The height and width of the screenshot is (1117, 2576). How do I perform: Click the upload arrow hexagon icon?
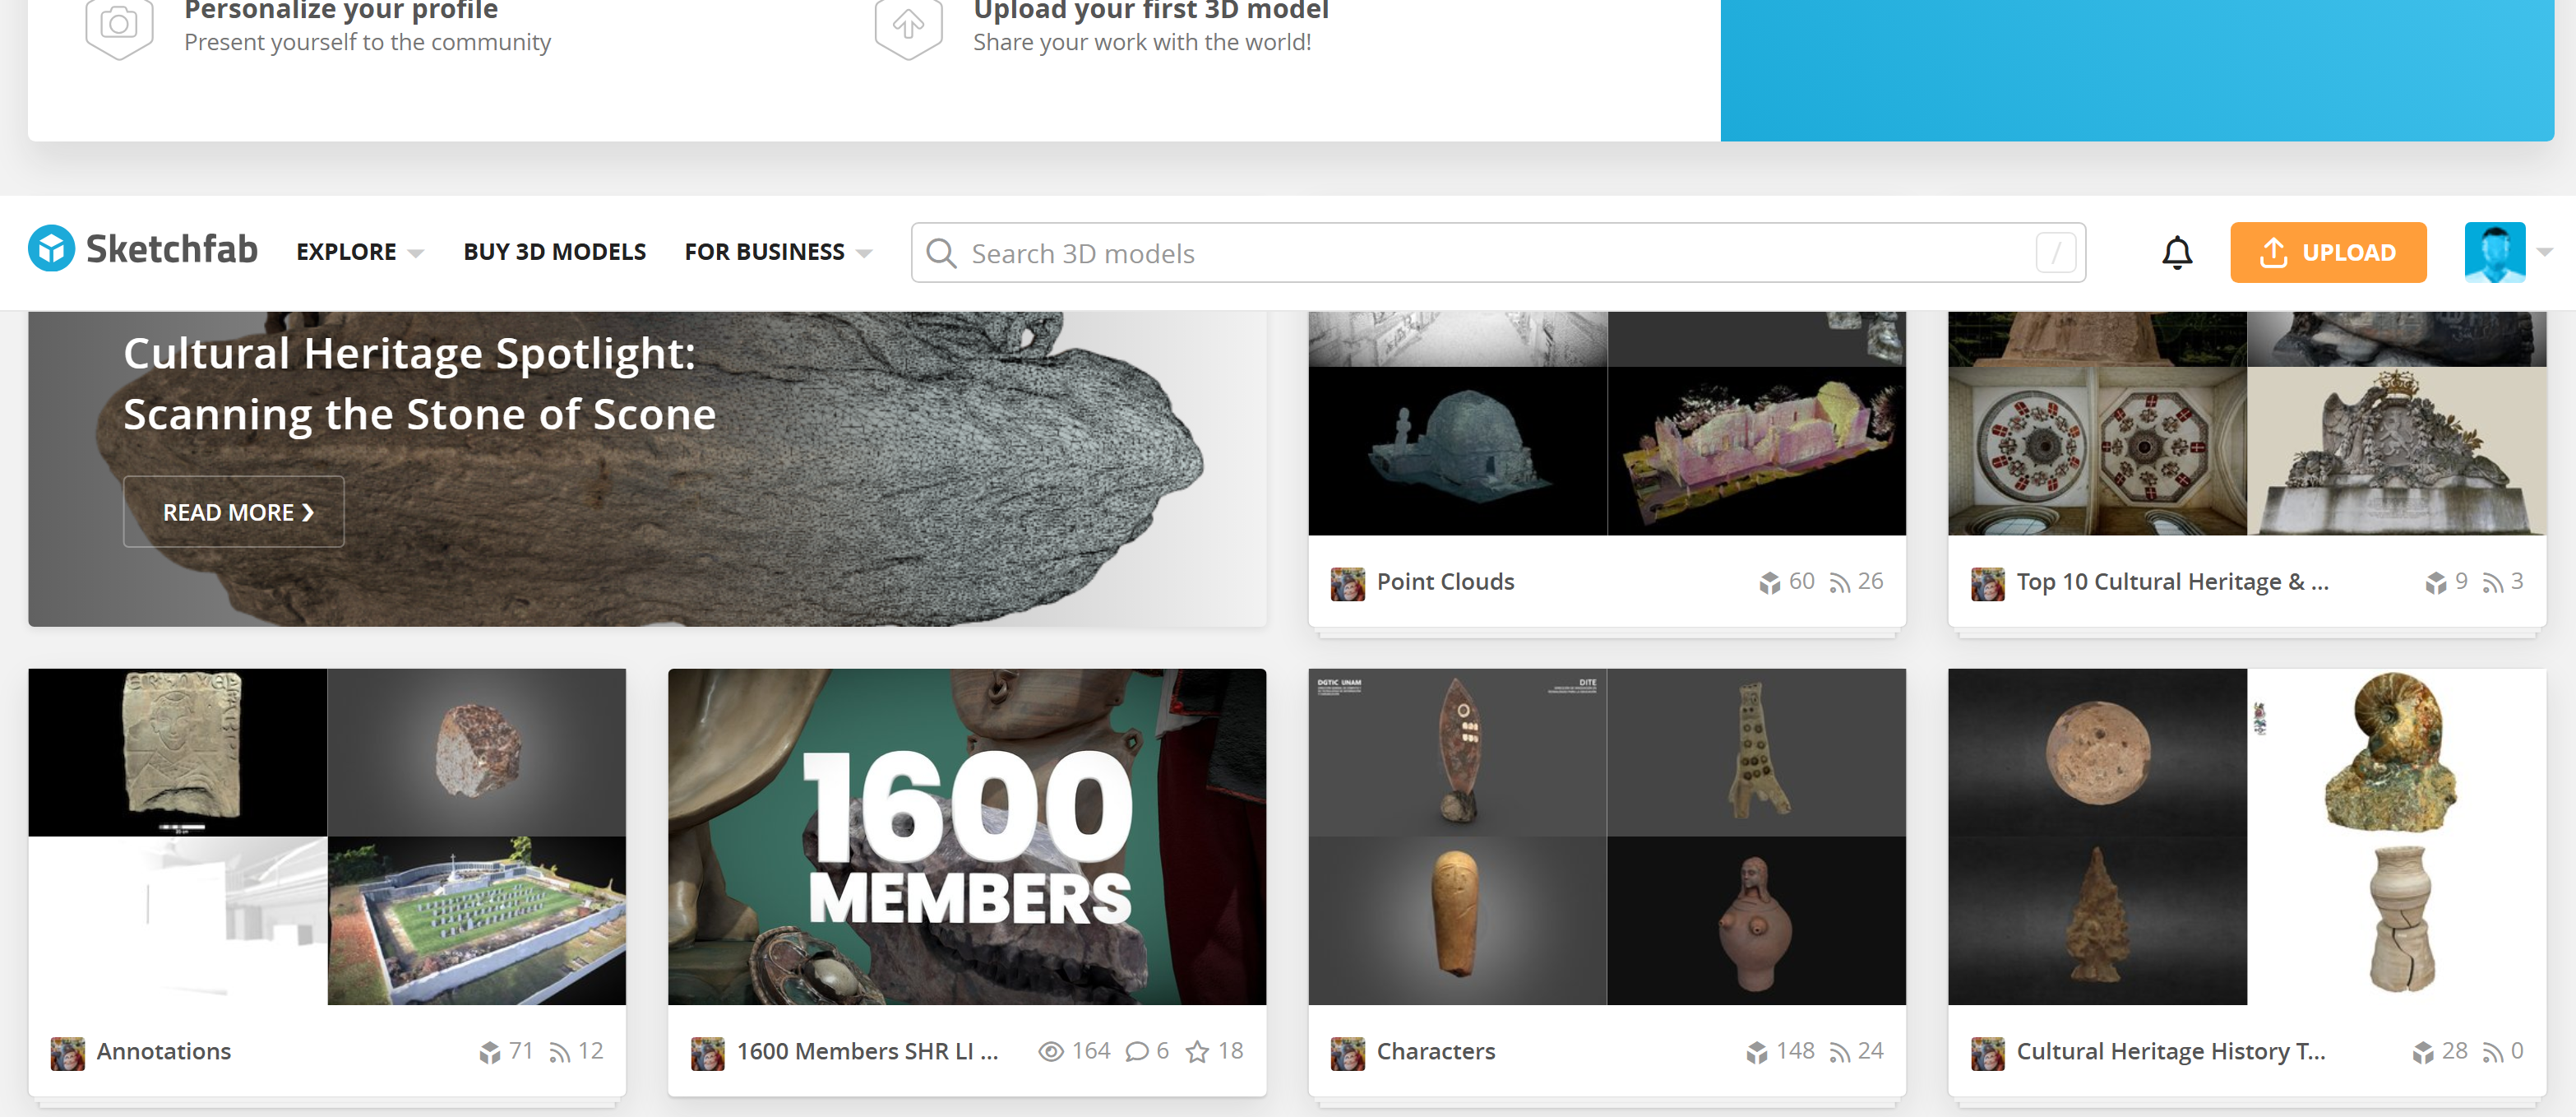pyautogui.click(x=907, y=24)
